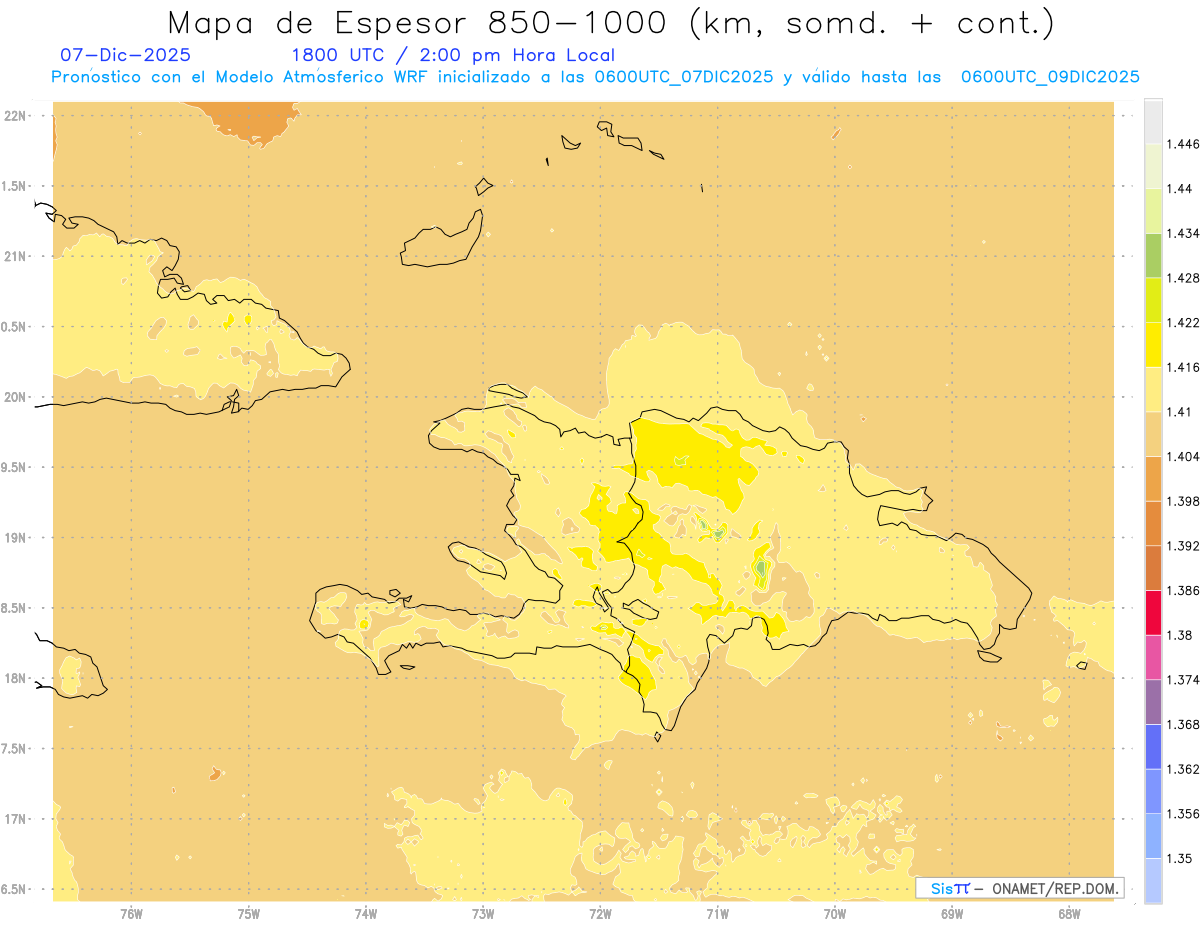Click the 17N latitude label
Image resolution: width=1200 pixels, height=927 pixels.
click(15, 819)
